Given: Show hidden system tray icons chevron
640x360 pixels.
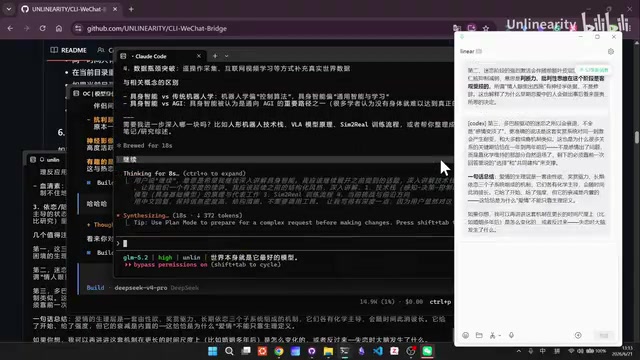Looking at the screenshot, I should pyautogui.click(x=519, y=351).
